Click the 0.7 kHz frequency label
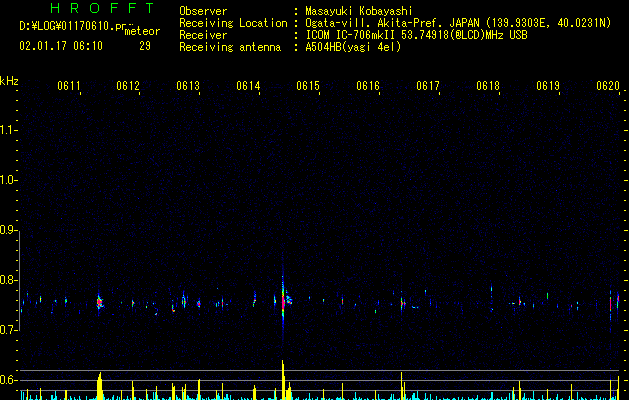629x400 pixels. pyautogui.click(x=9, y=330)
